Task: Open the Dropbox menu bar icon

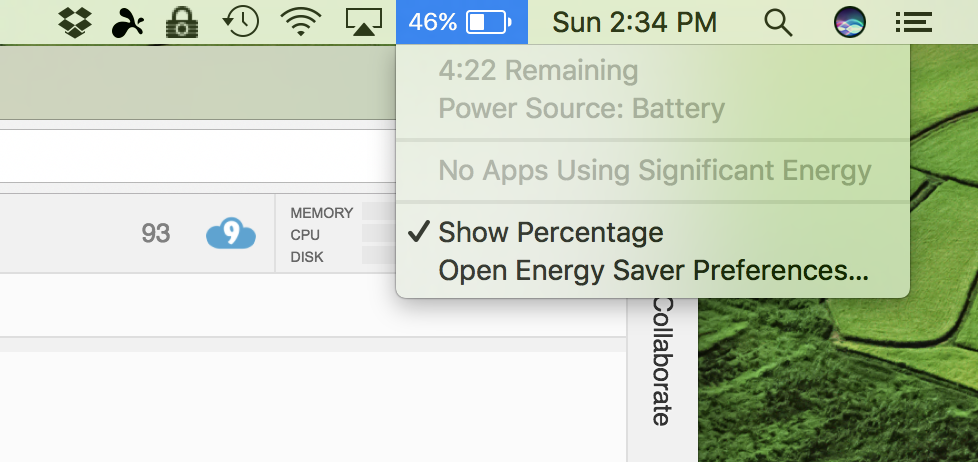Action: [x=75, y=22]
